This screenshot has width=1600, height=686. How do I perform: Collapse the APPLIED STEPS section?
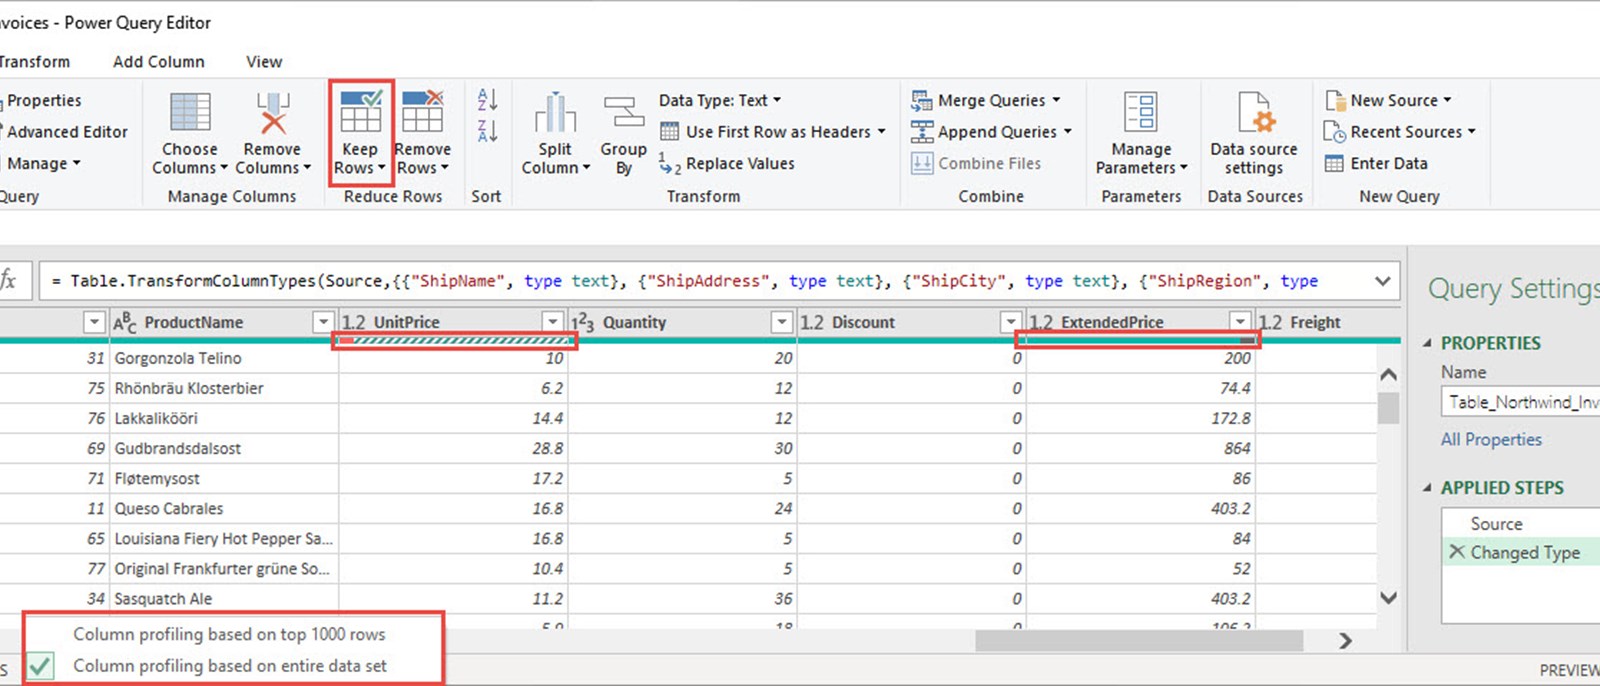1427,488
